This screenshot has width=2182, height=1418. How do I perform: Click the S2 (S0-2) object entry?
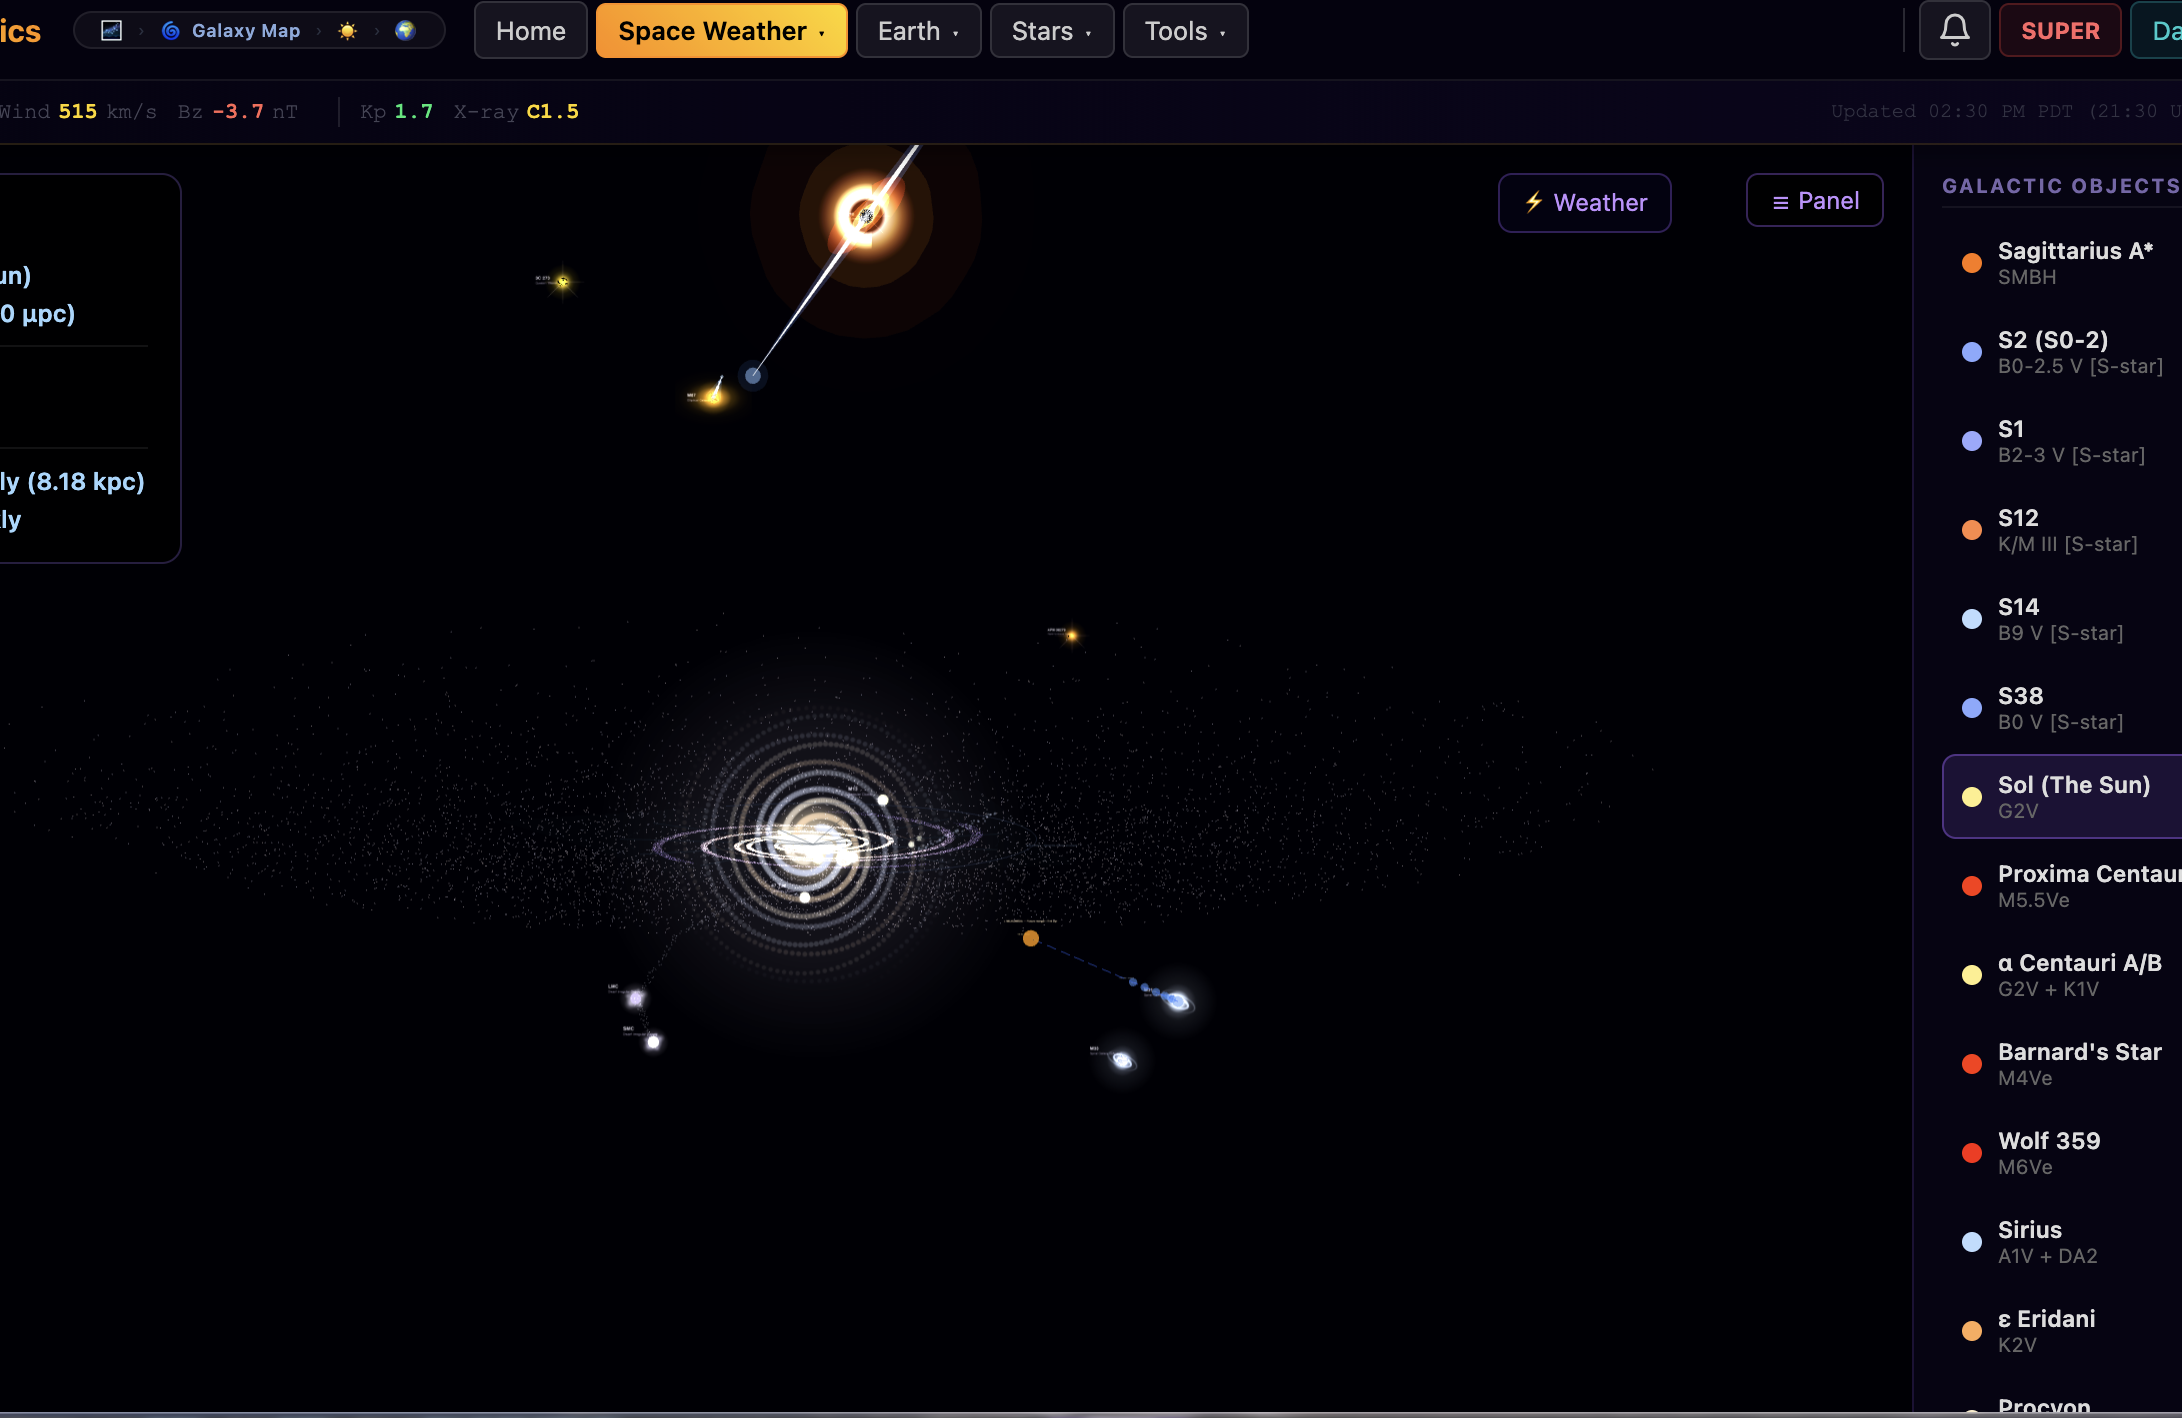(2051, 351)
